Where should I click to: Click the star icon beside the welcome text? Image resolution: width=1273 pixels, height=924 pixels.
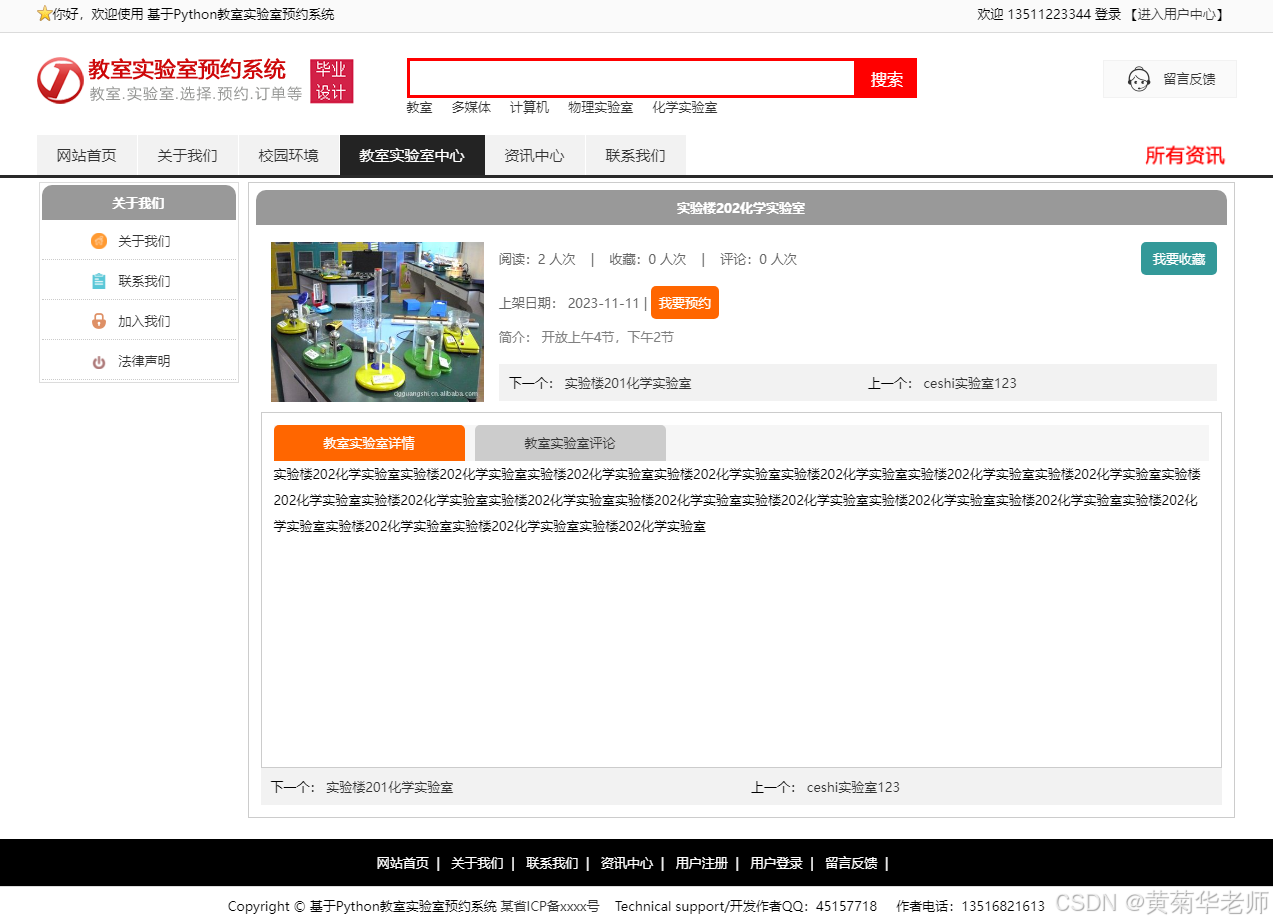click(44, 14)
